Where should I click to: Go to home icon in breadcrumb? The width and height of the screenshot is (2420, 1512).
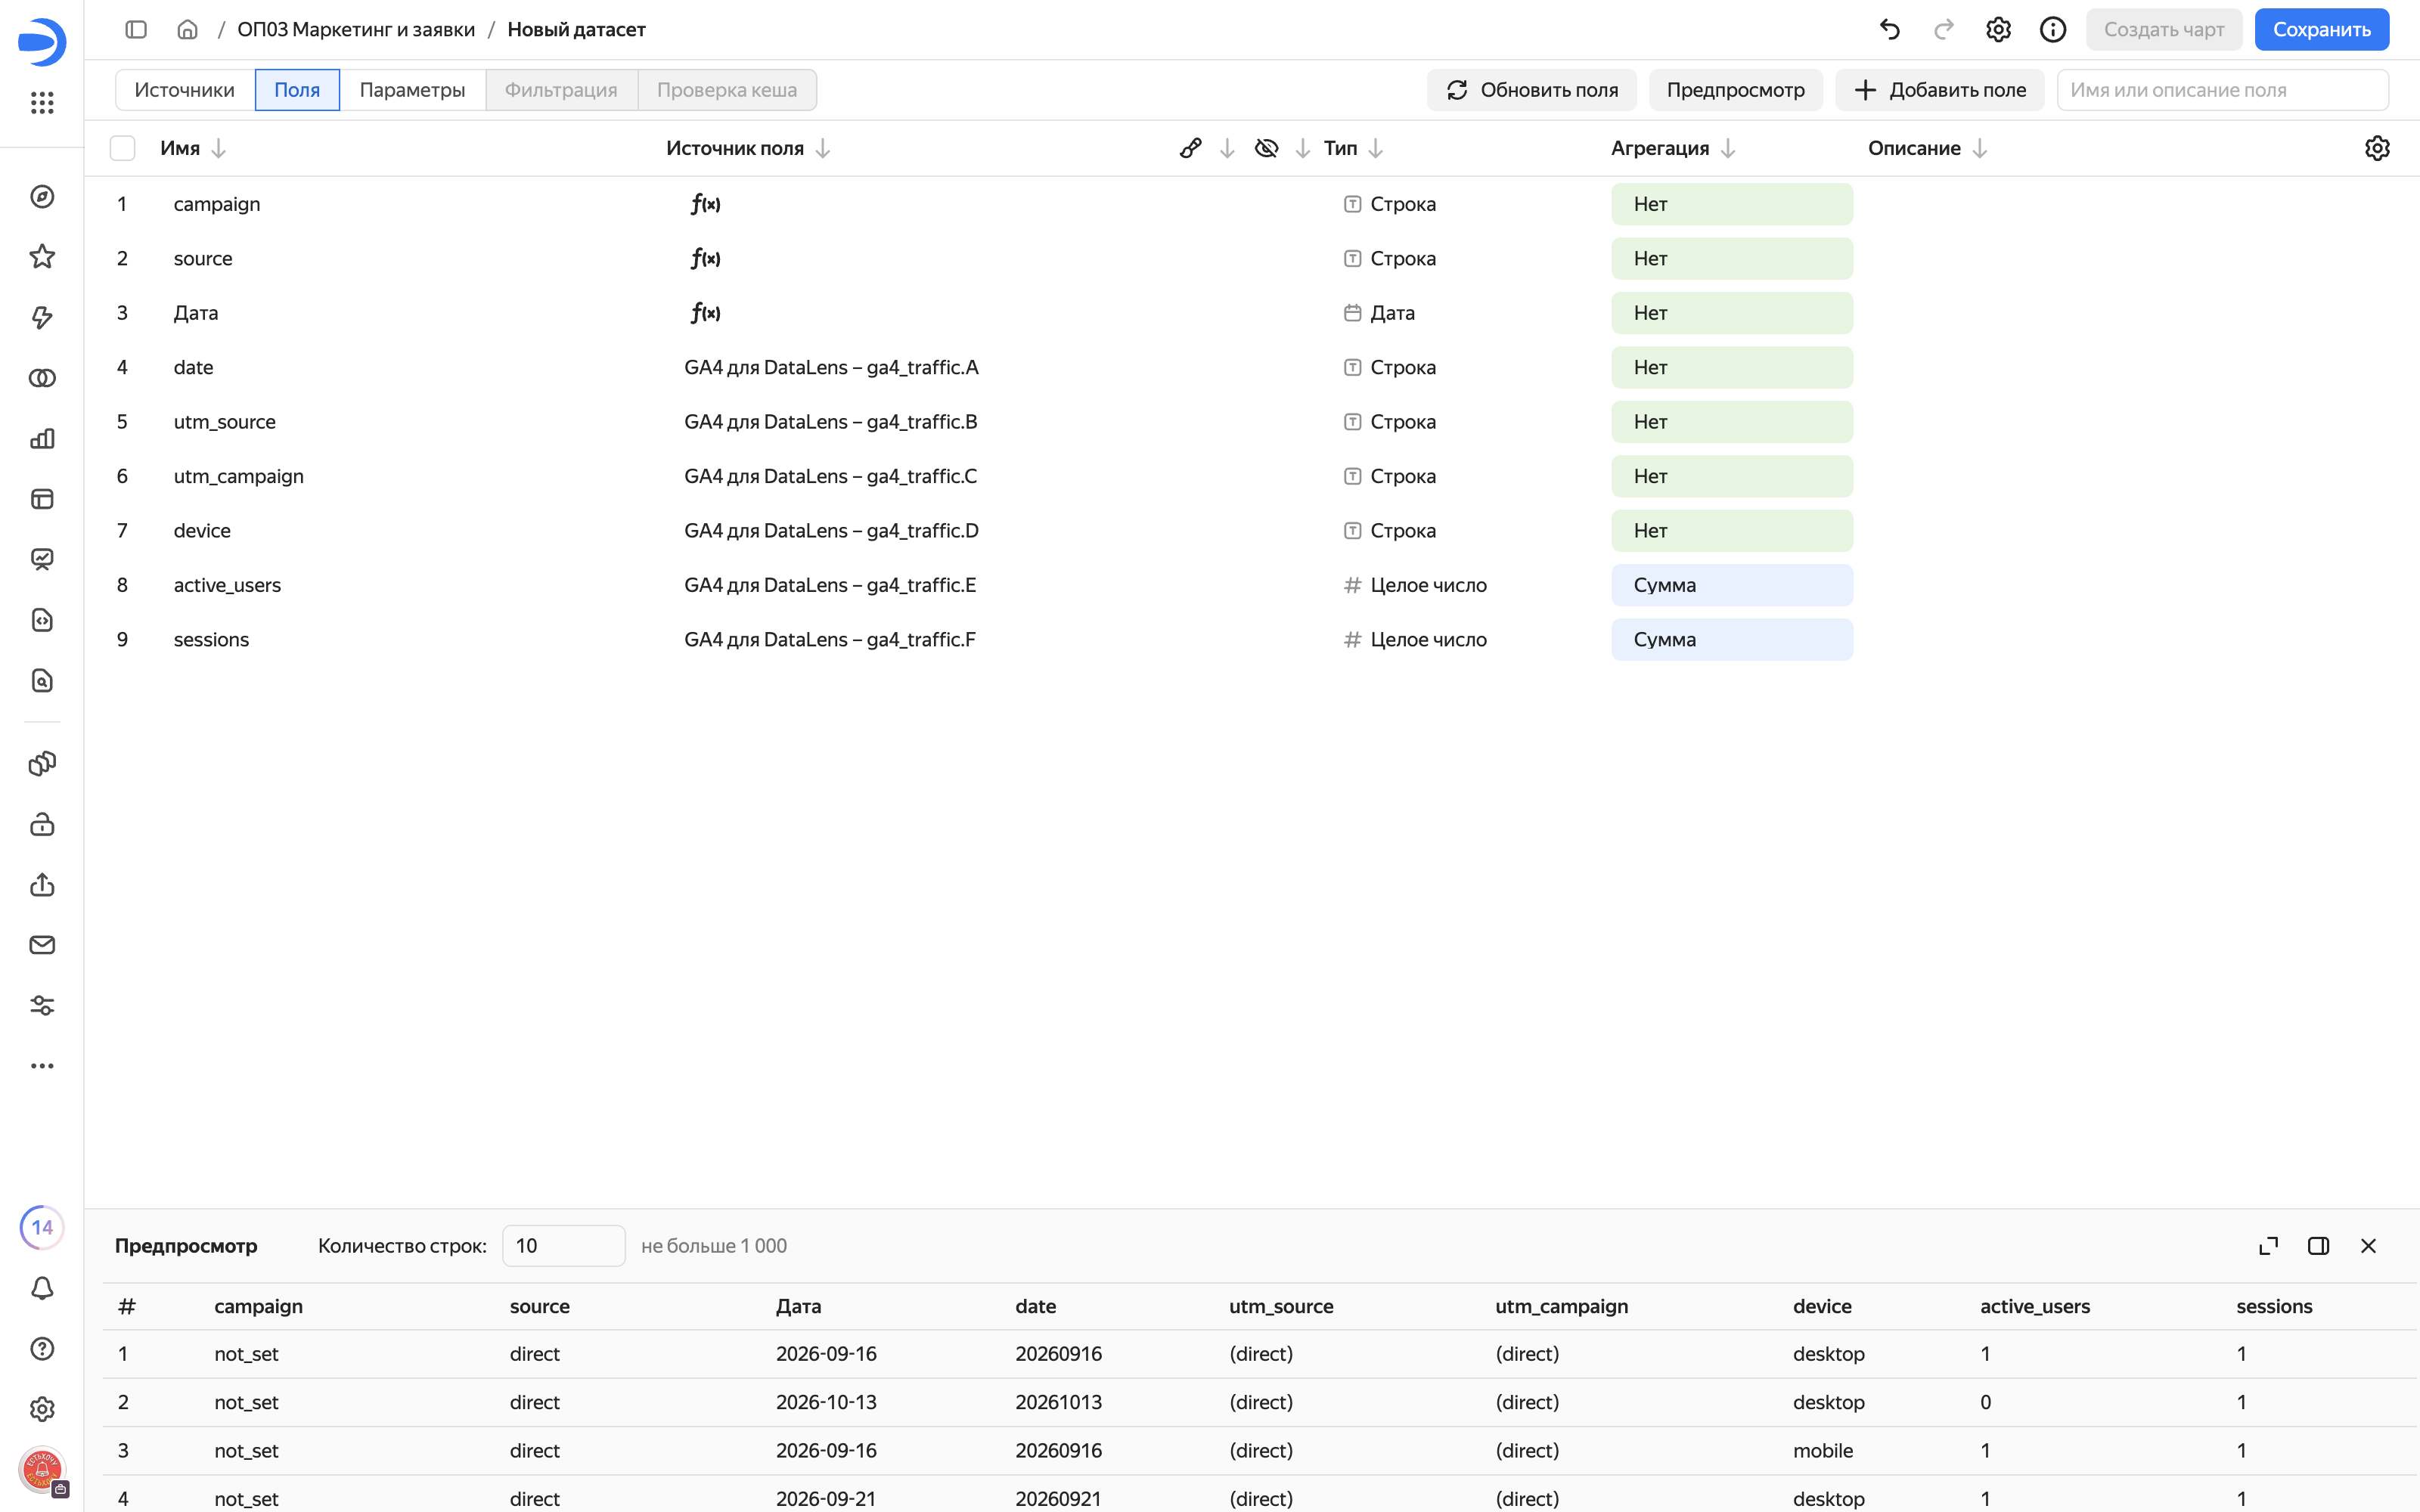[x=187, y=30]
